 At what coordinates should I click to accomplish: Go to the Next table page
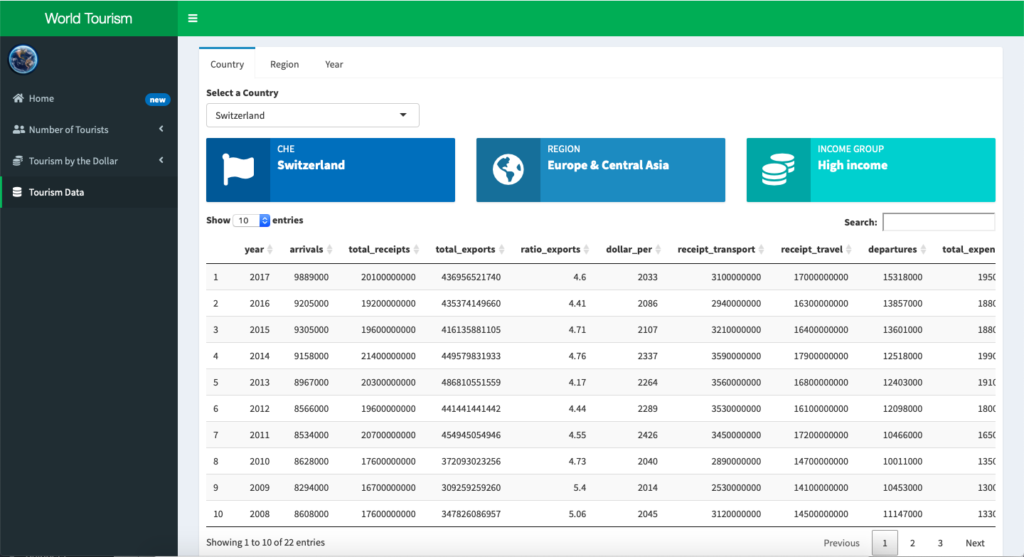click(974, 543)
